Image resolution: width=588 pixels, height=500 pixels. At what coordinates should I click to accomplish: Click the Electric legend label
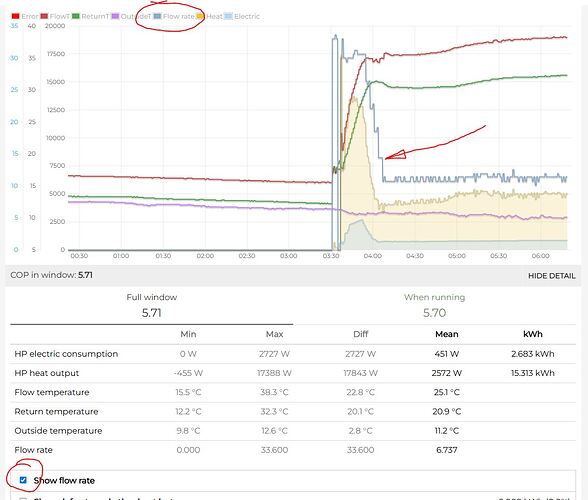click(247, 16)
